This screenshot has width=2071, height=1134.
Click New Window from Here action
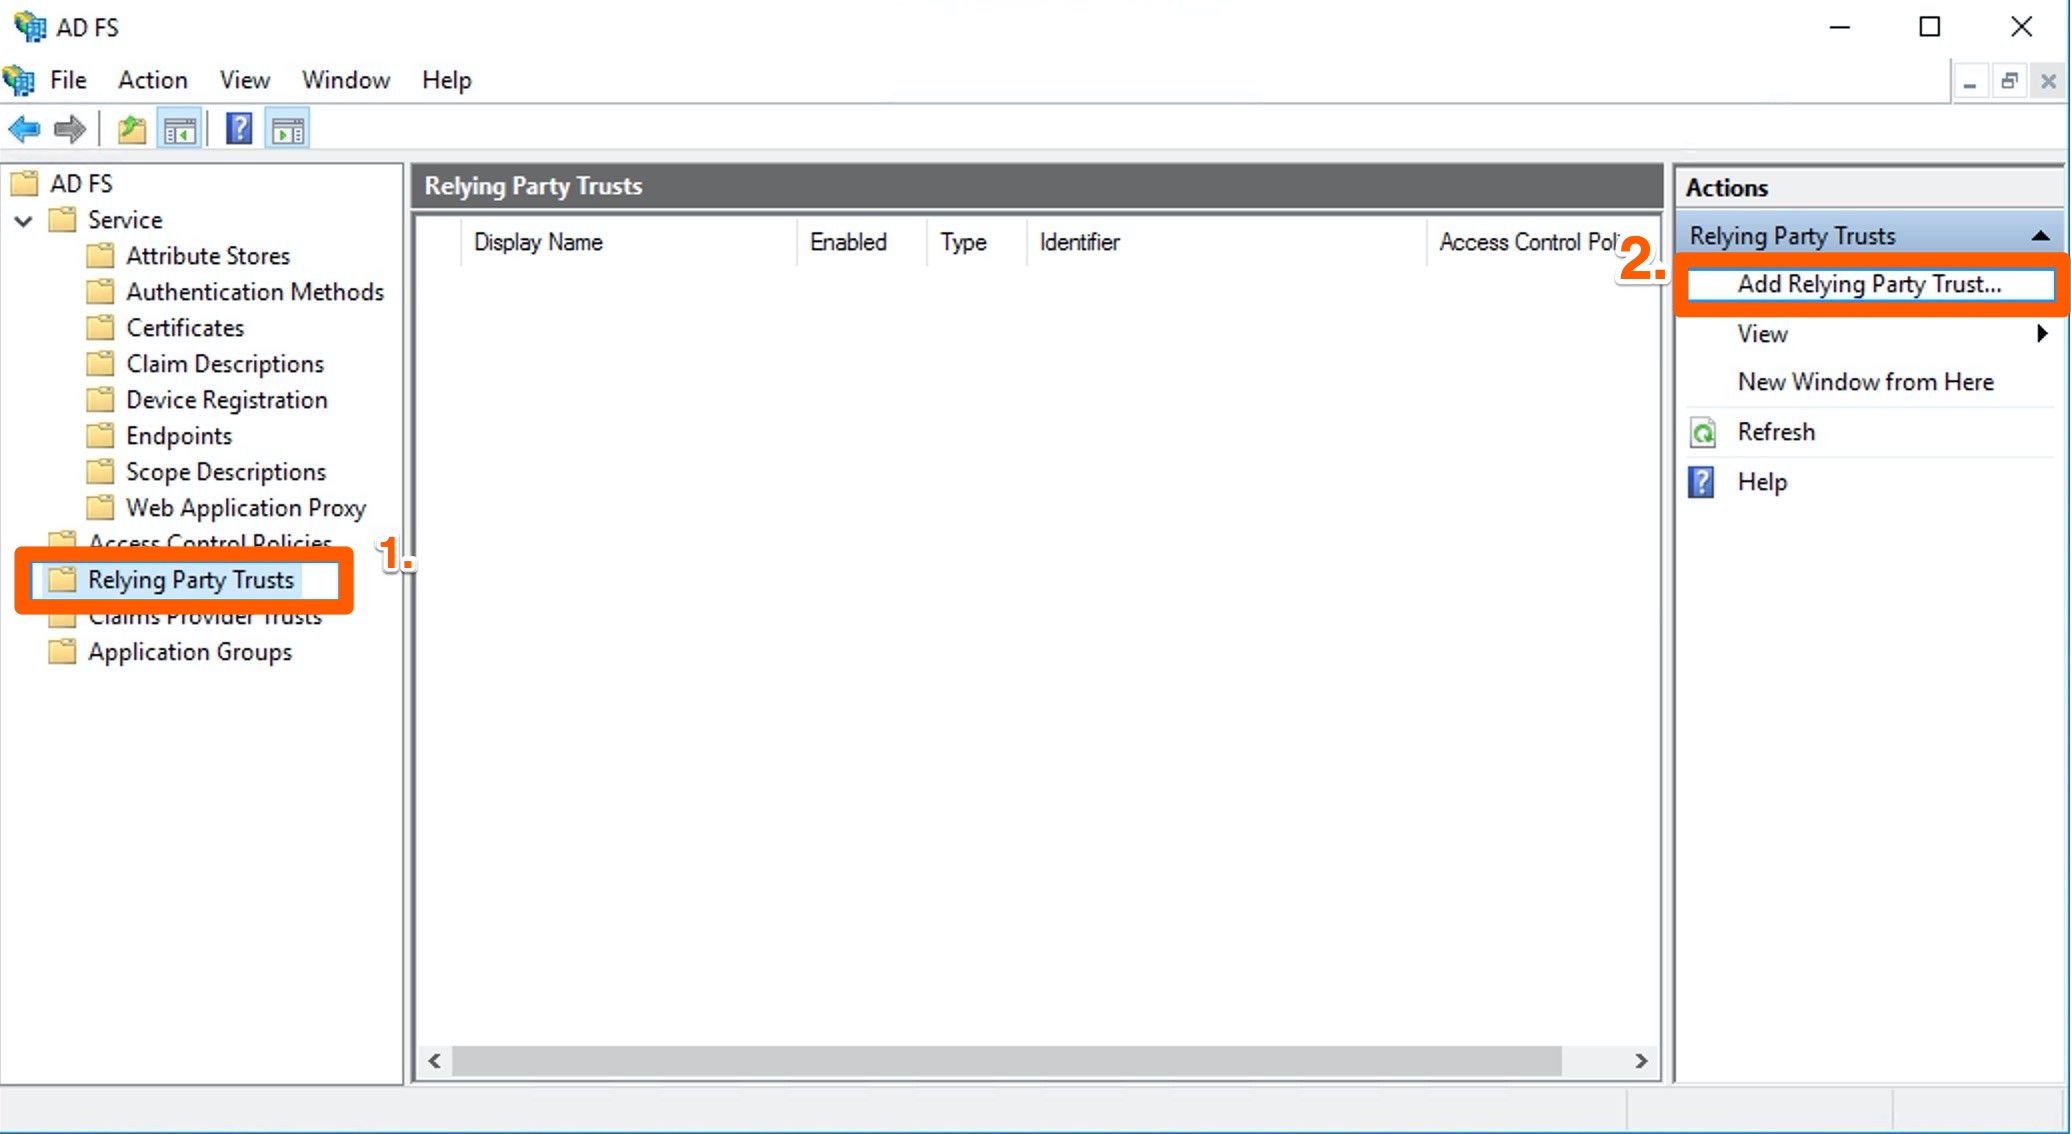(x=1865, y=382)
